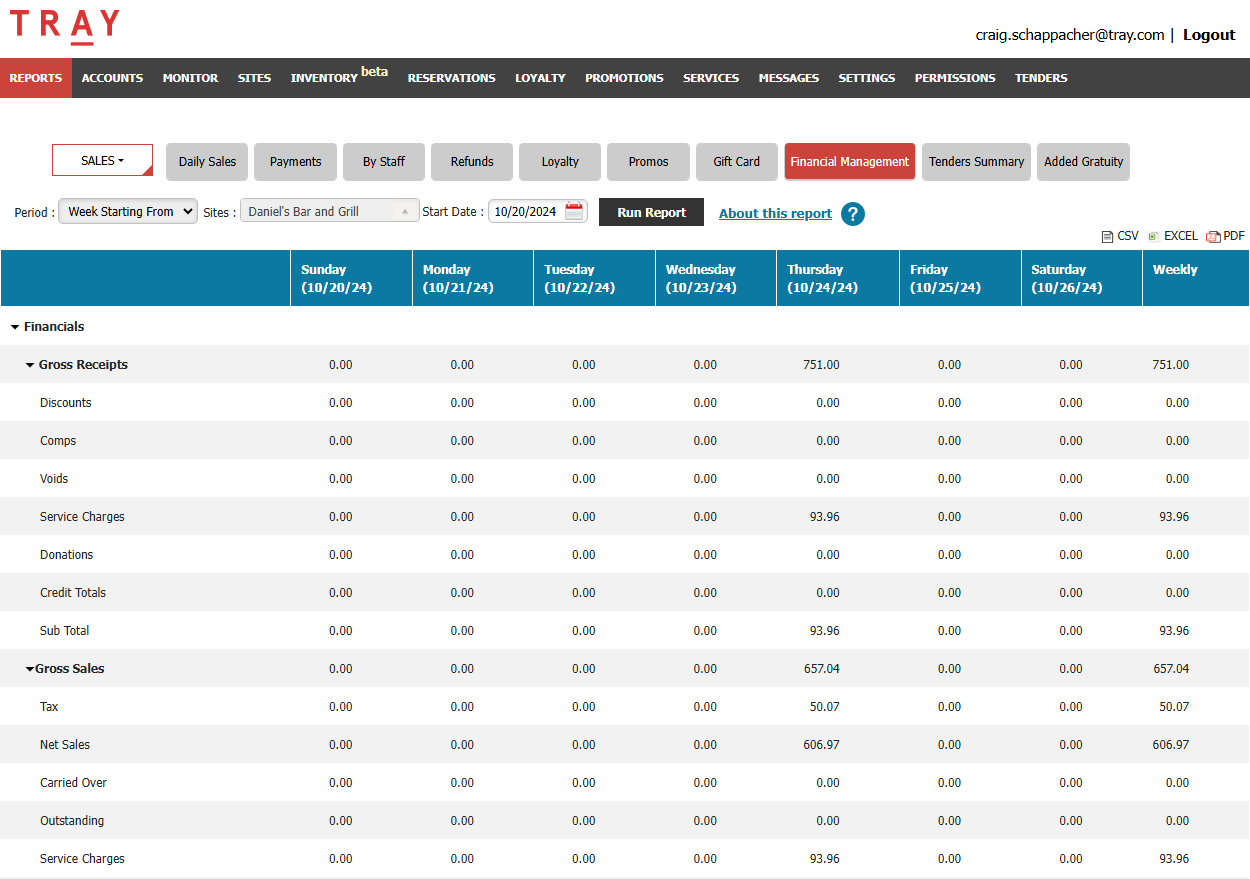The image size is (1250, 879).
Task: Open the INVENTORY beta menu
Action: pos(338,78)
